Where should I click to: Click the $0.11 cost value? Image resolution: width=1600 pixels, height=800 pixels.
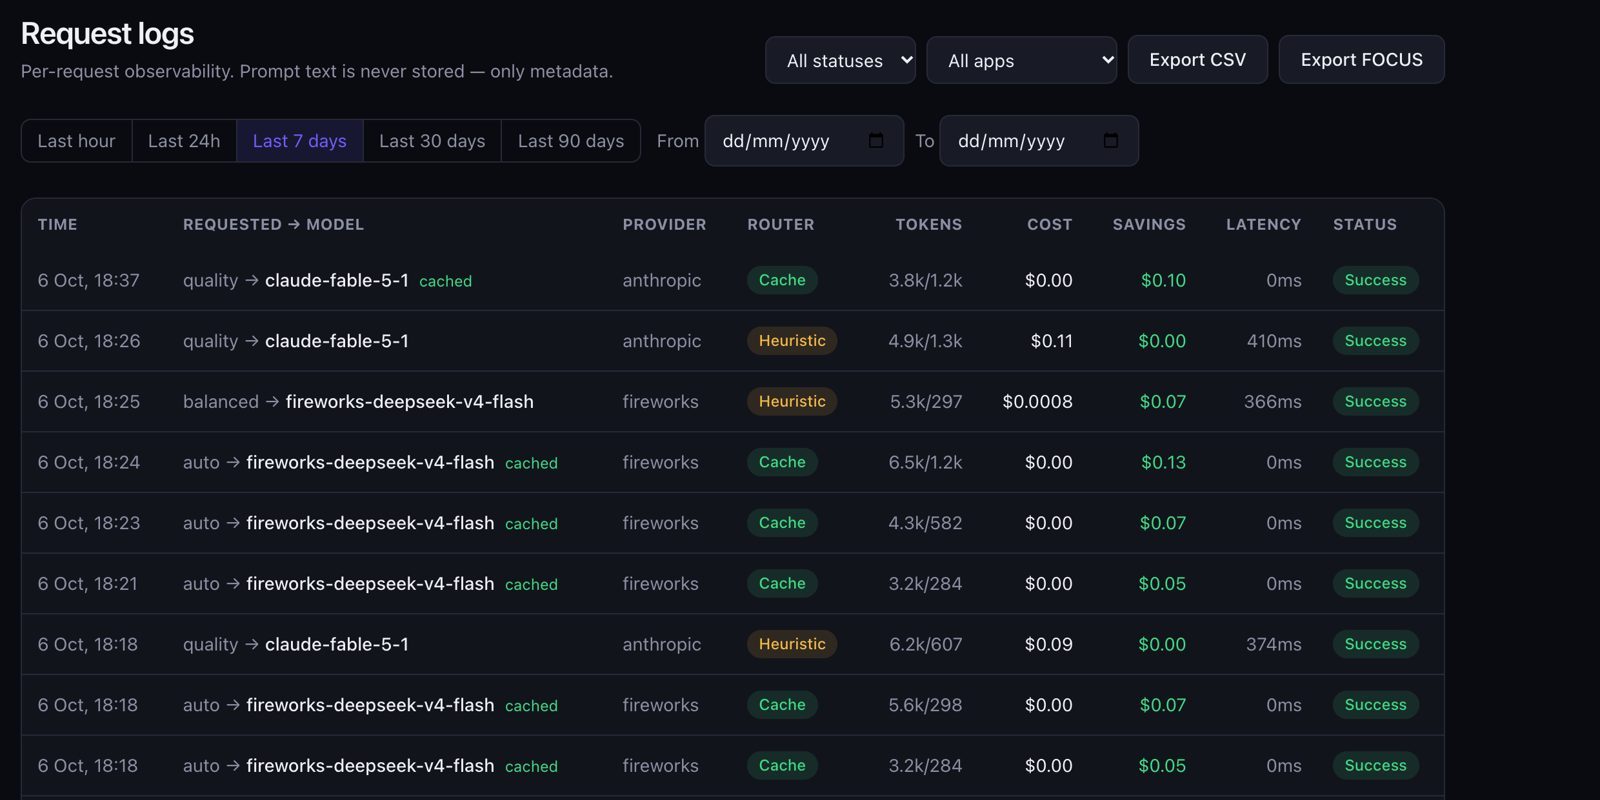coord(1052,341)
